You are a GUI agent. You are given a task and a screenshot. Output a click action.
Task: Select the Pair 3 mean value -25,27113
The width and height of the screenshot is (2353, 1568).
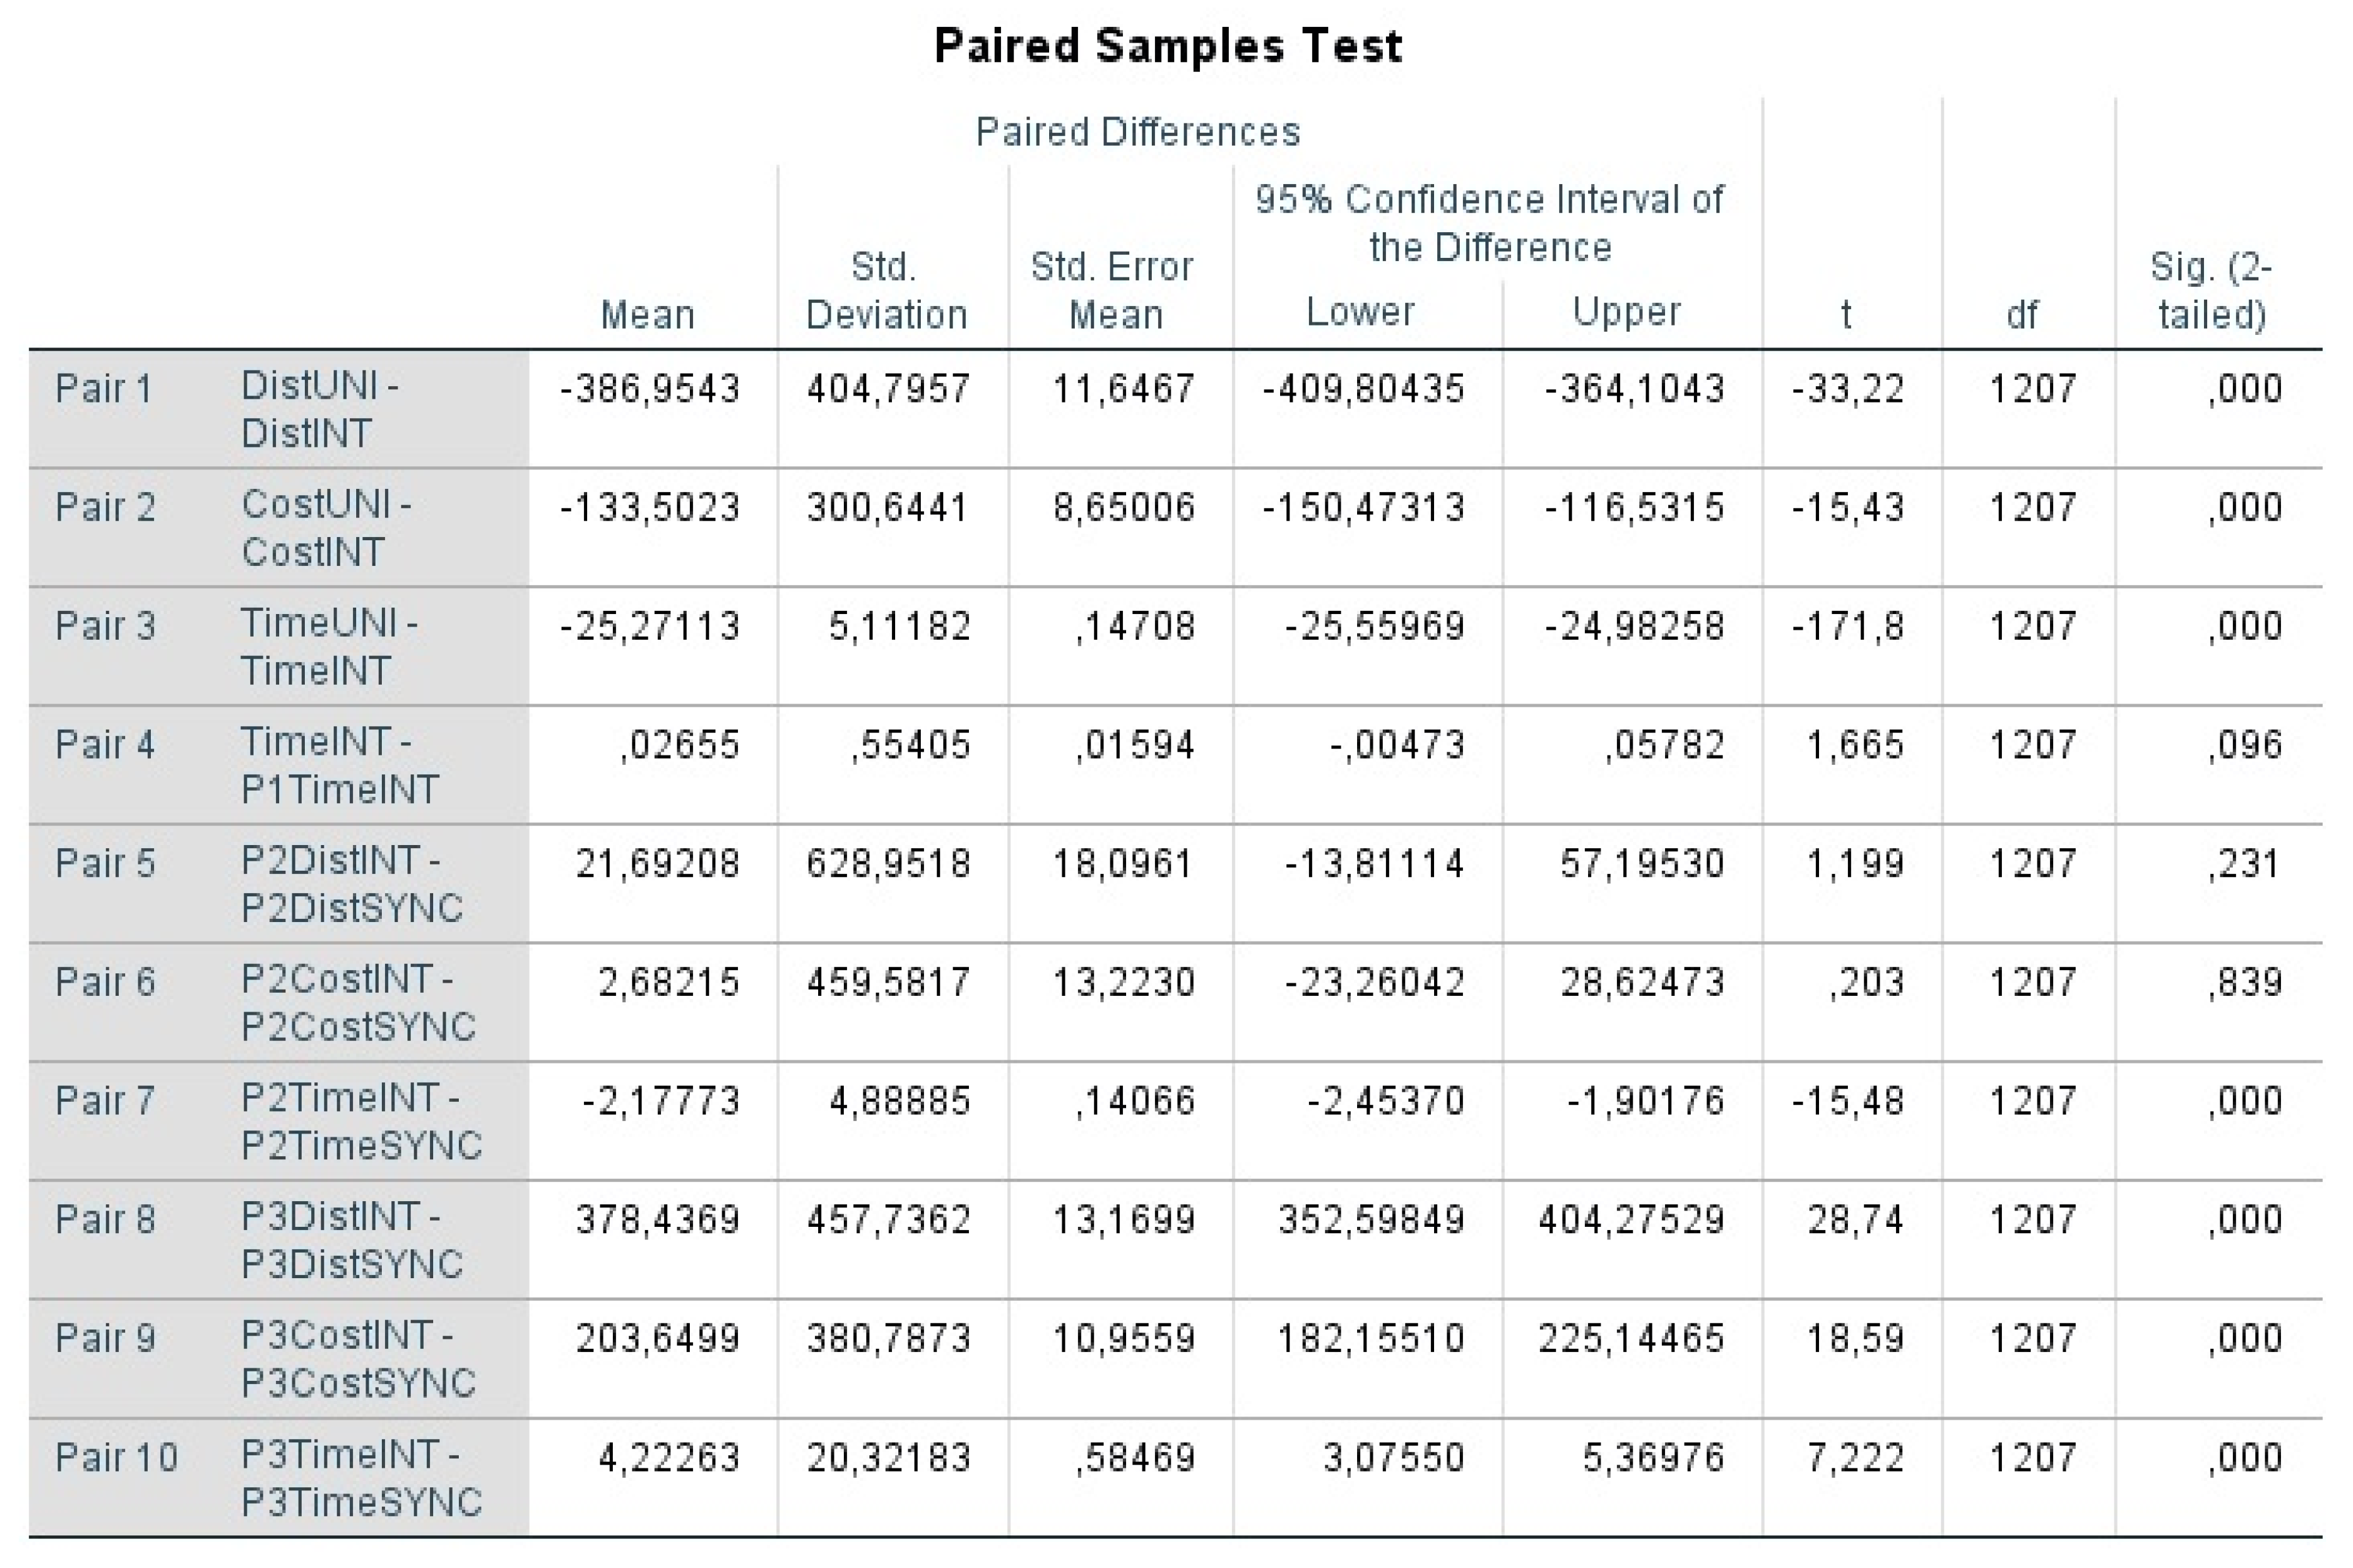click(650, 626)
